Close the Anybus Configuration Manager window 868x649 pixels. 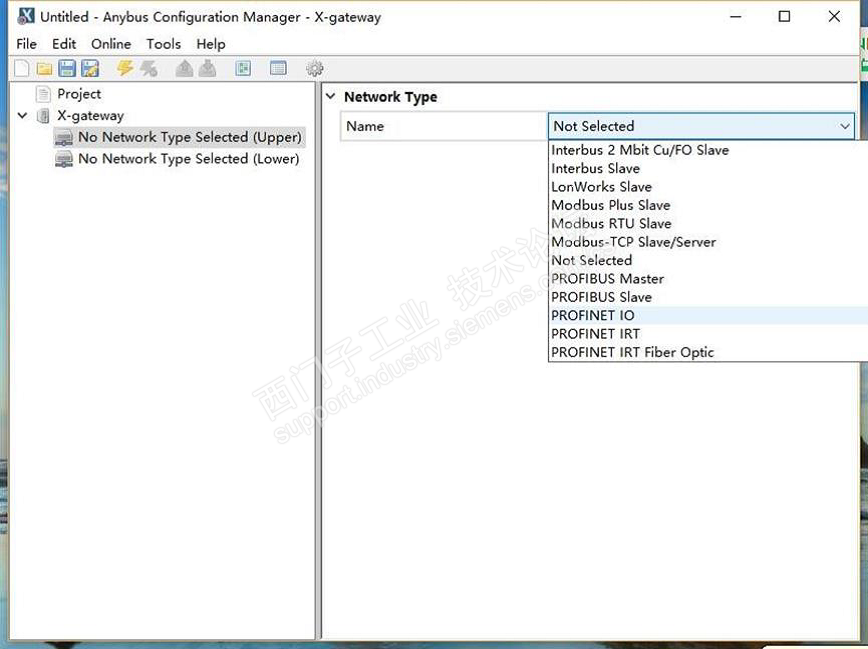click(x=834, y=17)
